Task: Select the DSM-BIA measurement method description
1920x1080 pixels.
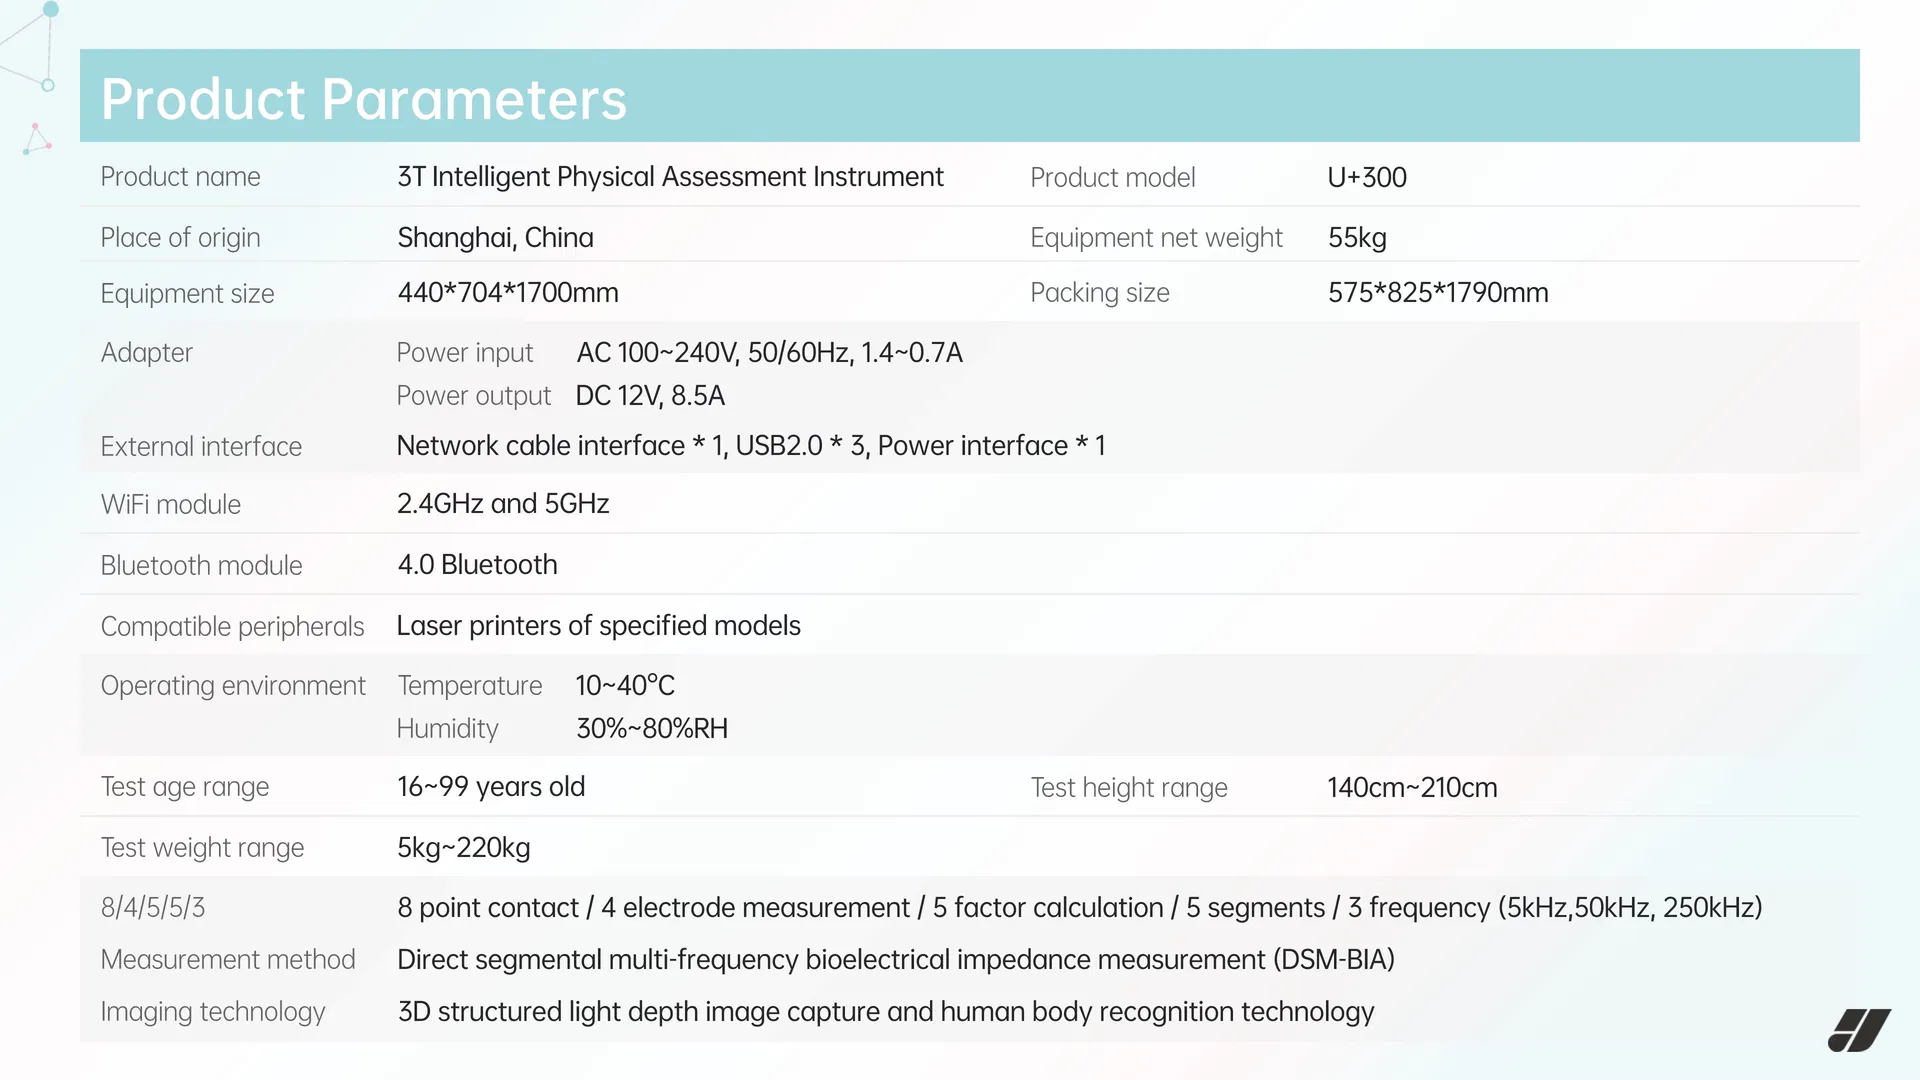Action: (x=895, y=960)
